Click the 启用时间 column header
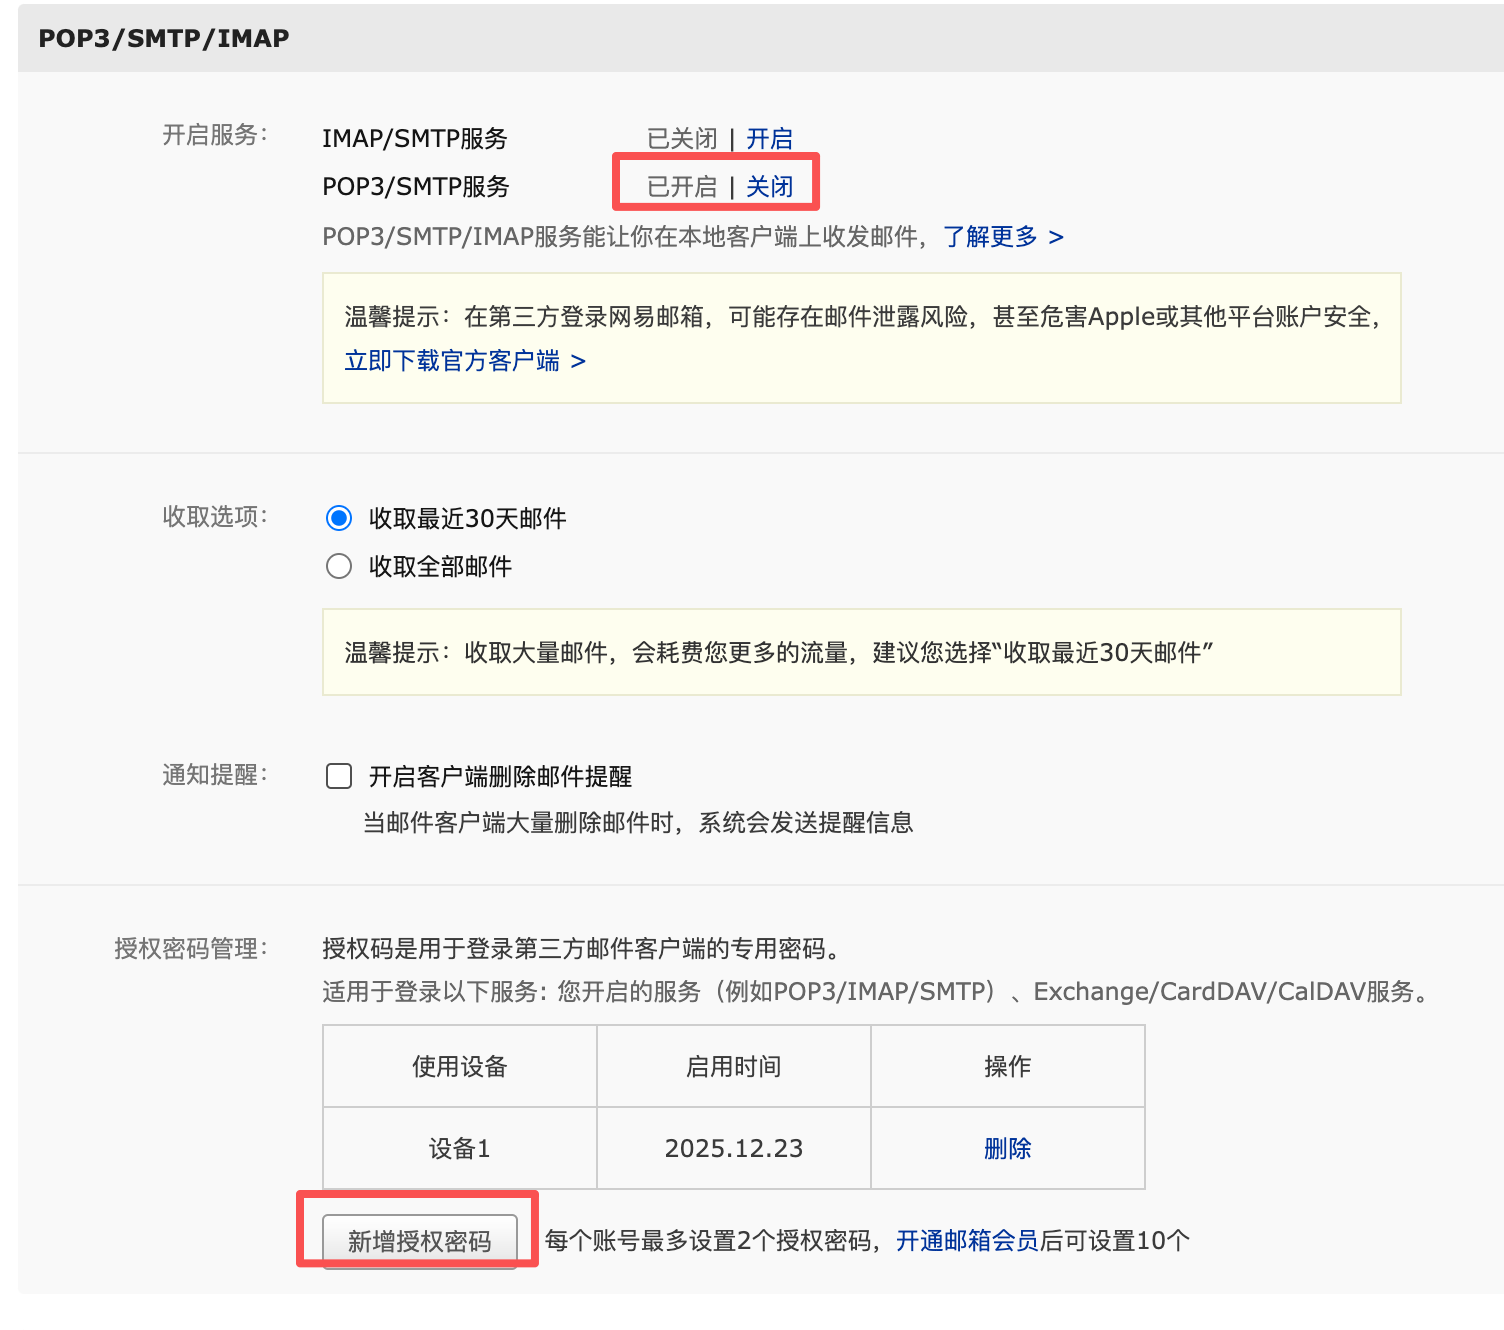This screenshot has height=1330, width=1504. coord(733,1066)
